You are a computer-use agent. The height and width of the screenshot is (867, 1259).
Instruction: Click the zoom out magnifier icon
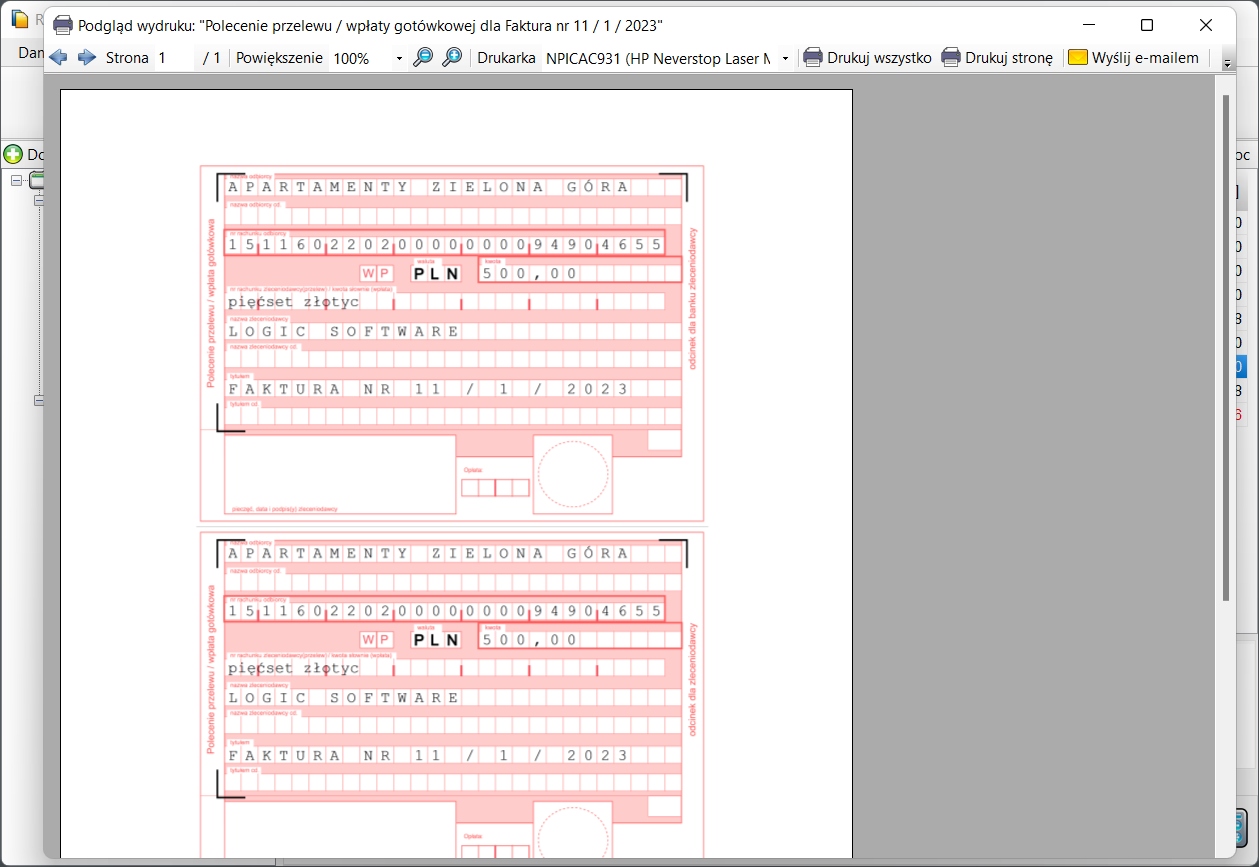423,58
